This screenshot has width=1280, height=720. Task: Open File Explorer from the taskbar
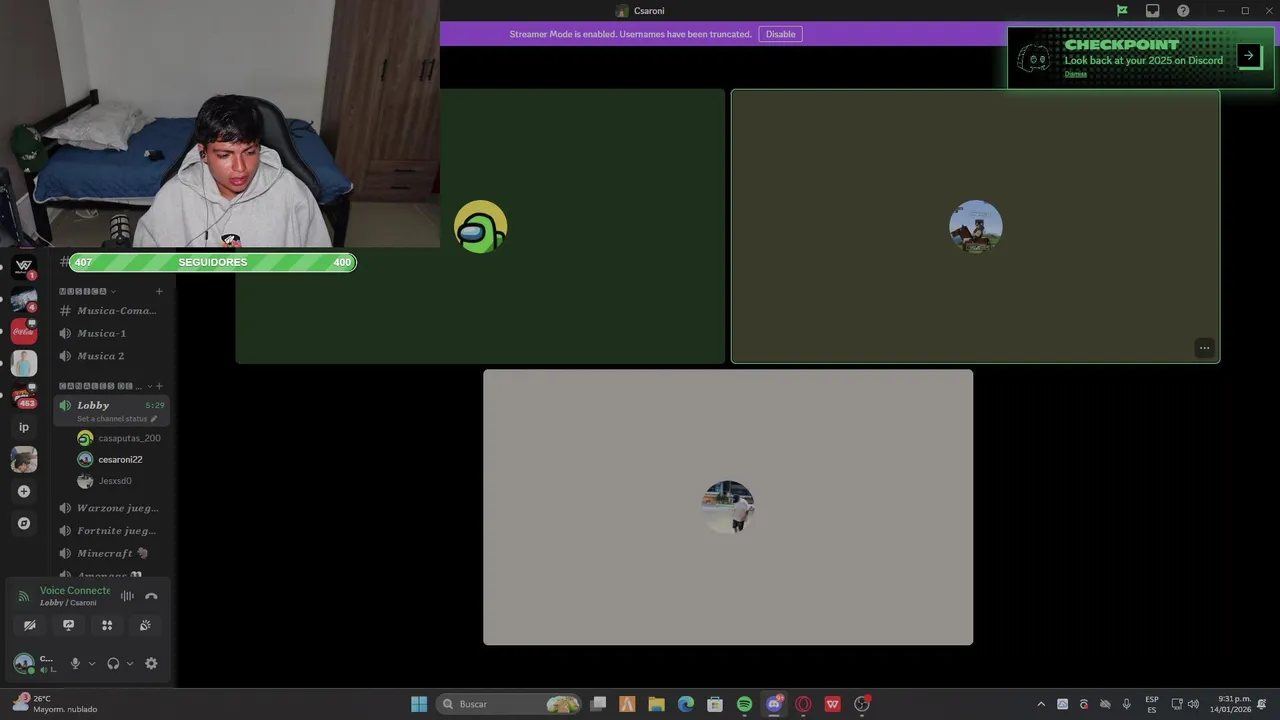coord(656,704)
